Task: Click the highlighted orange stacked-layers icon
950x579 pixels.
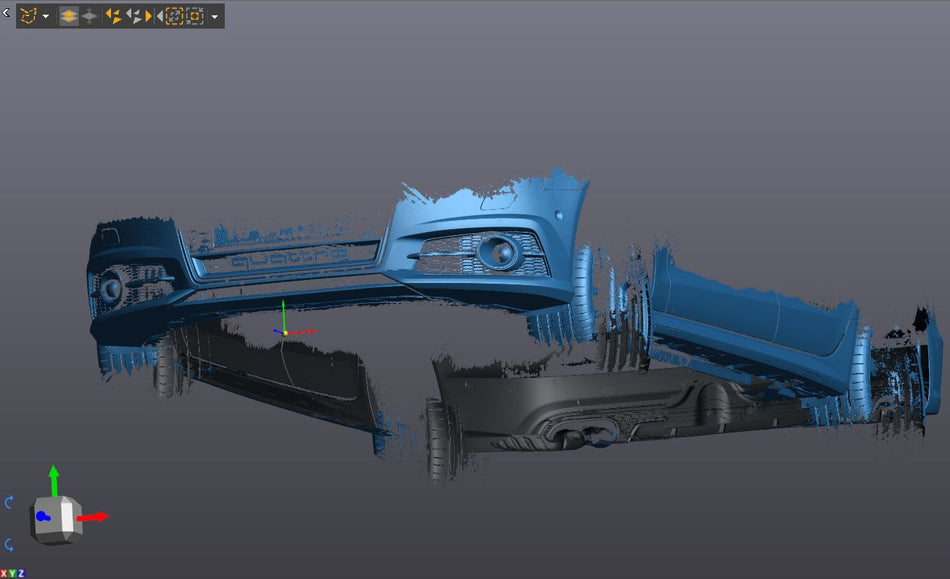Action: (69, 16)
